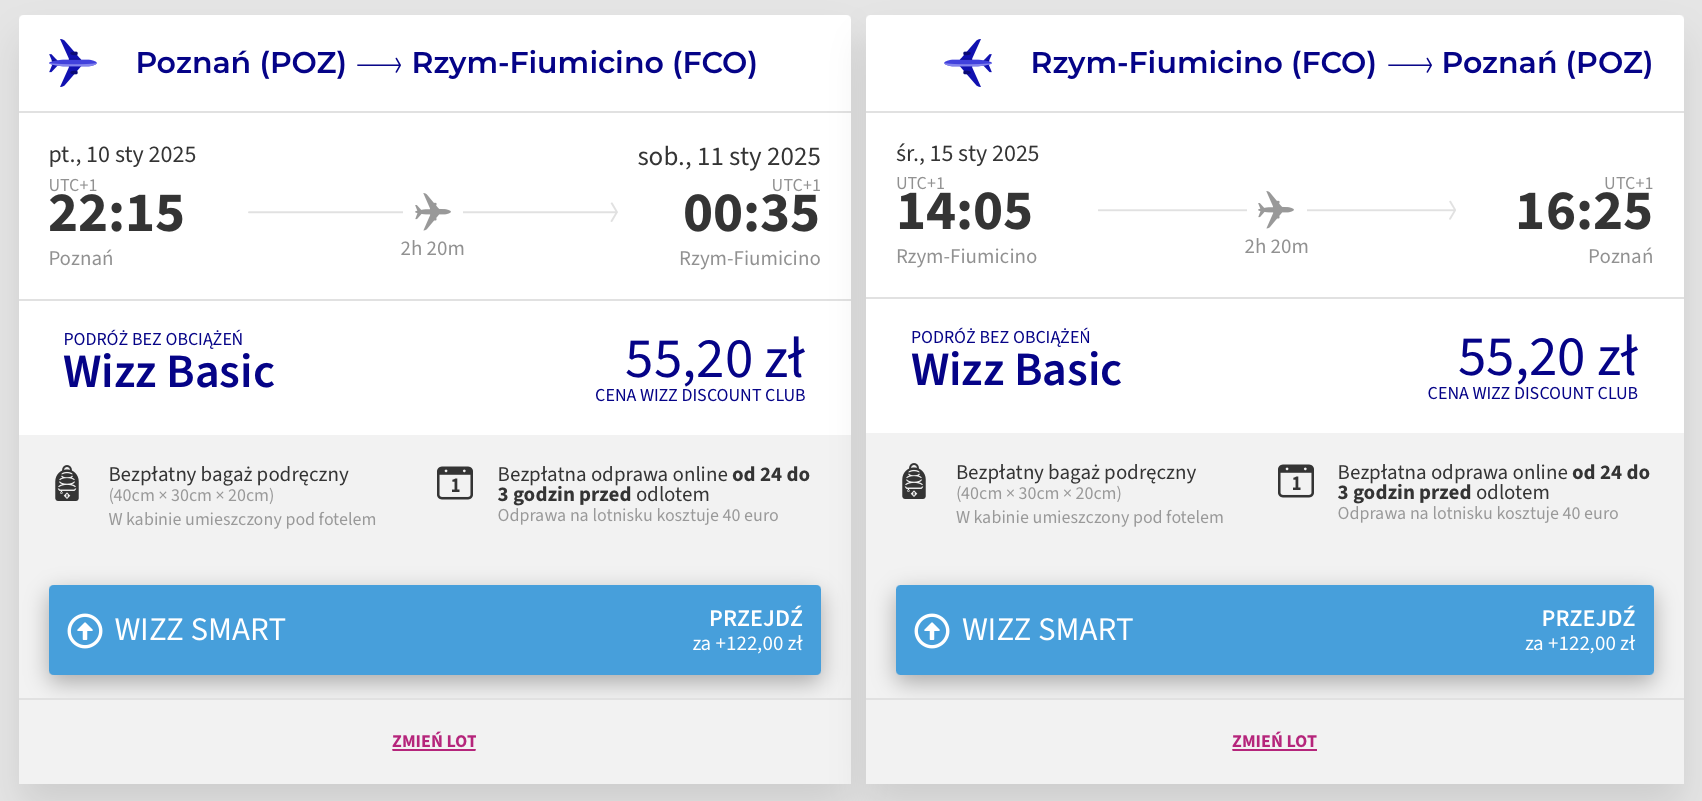Screen dimensions: 1702x801
Task: Click the upgrade arrow icon on outbound WIZZ SMART
Action: pyautogui.click(x=85, y=630)
